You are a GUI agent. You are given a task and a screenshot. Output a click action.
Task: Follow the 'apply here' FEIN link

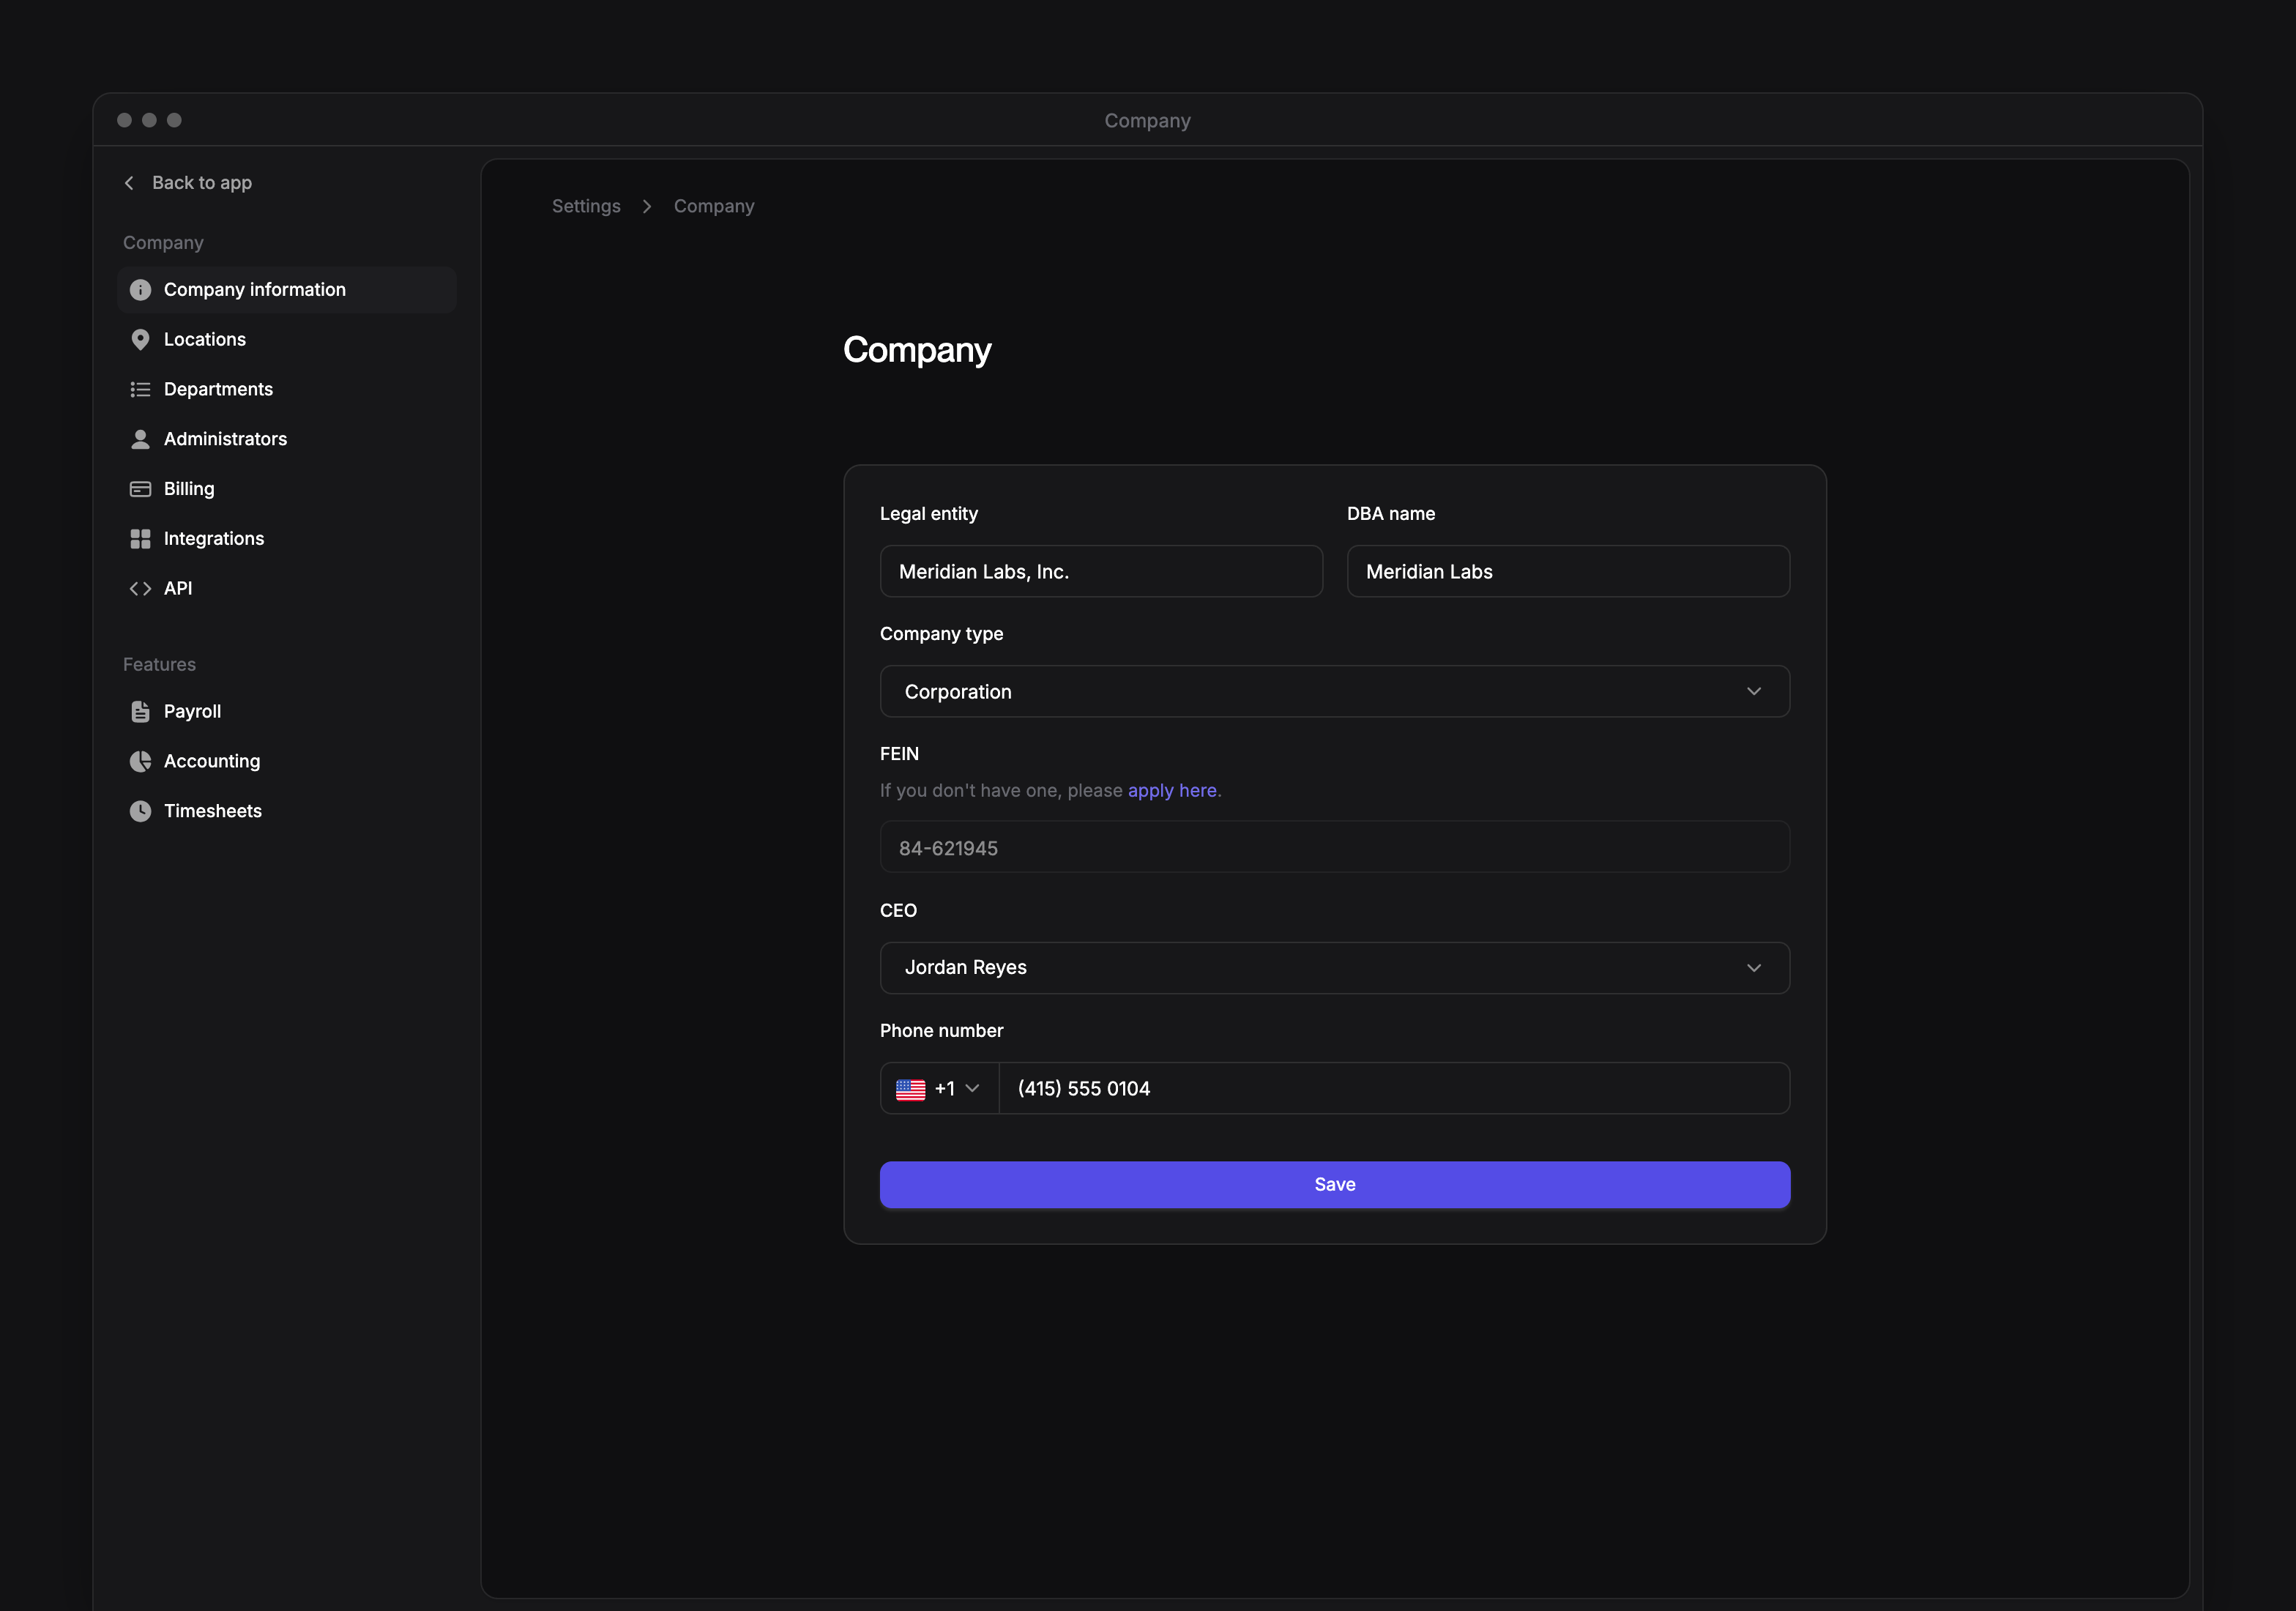coord(1172,791)
